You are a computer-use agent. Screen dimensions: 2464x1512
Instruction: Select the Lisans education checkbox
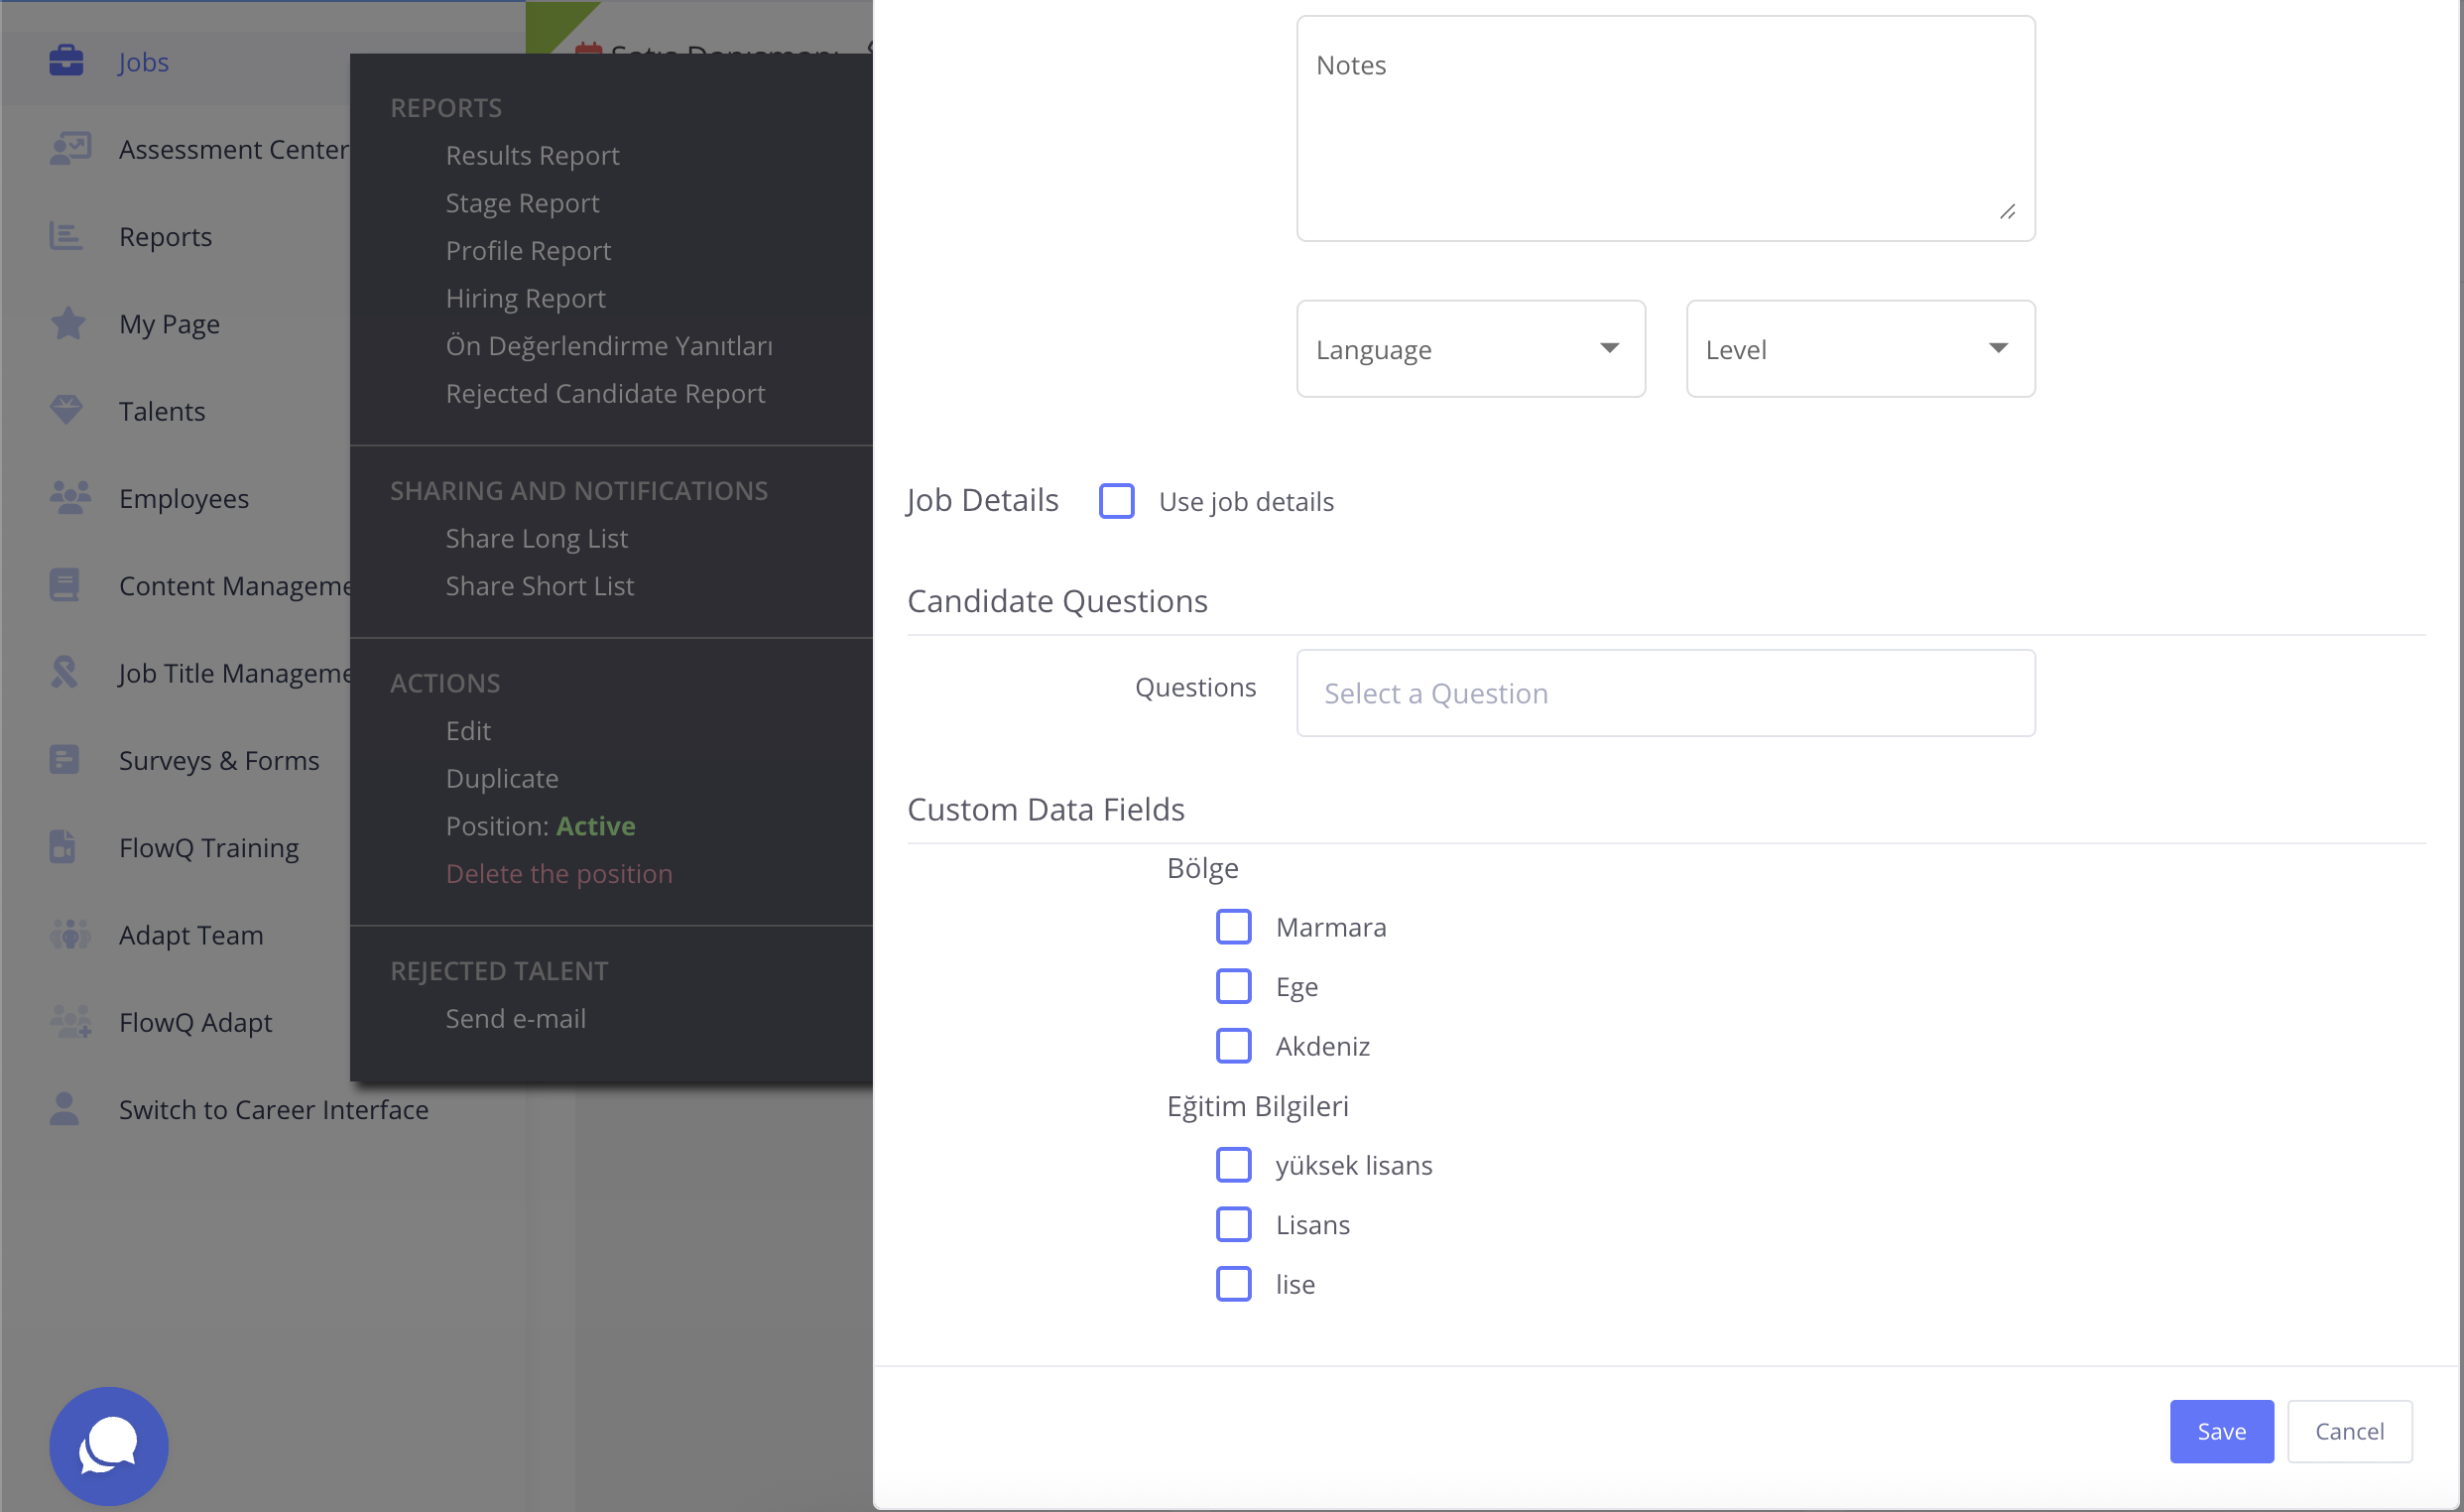tap(1233, 1224)
